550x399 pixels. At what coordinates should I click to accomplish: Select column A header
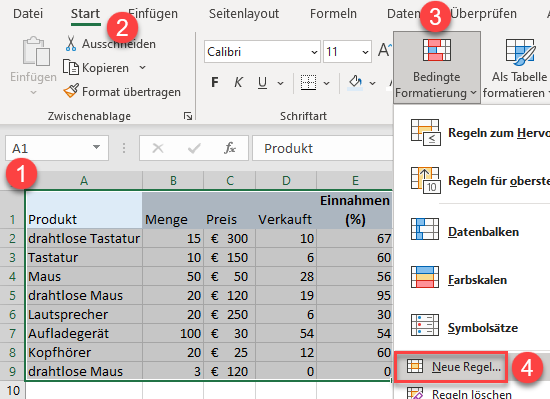coord(84,181)
